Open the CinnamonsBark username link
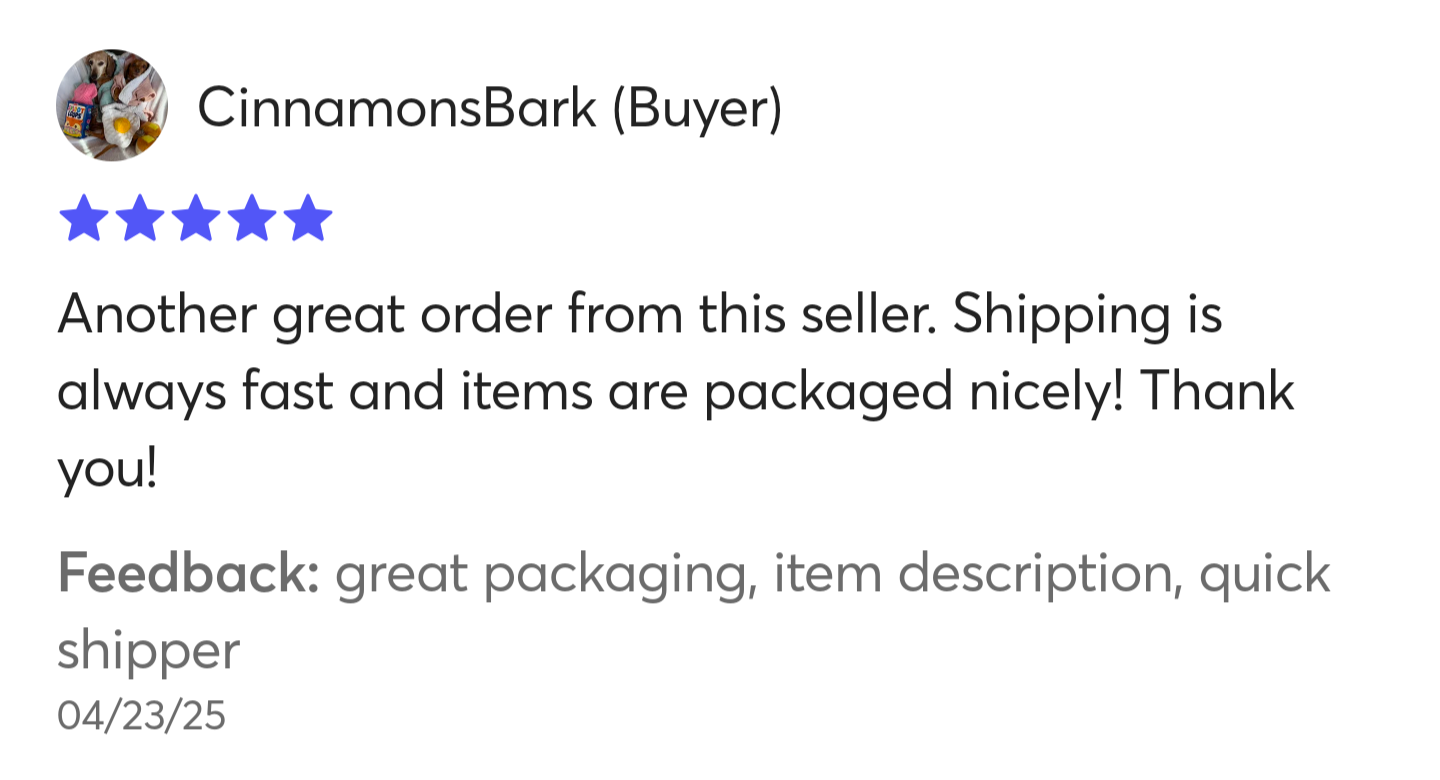The height and width of the screenshot is (780, 1440). [397, 107]
